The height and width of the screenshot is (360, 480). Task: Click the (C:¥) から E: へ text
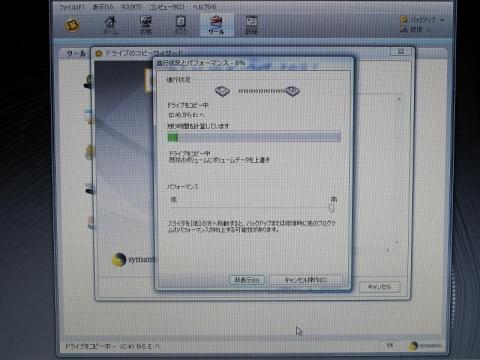pos(186,115)
